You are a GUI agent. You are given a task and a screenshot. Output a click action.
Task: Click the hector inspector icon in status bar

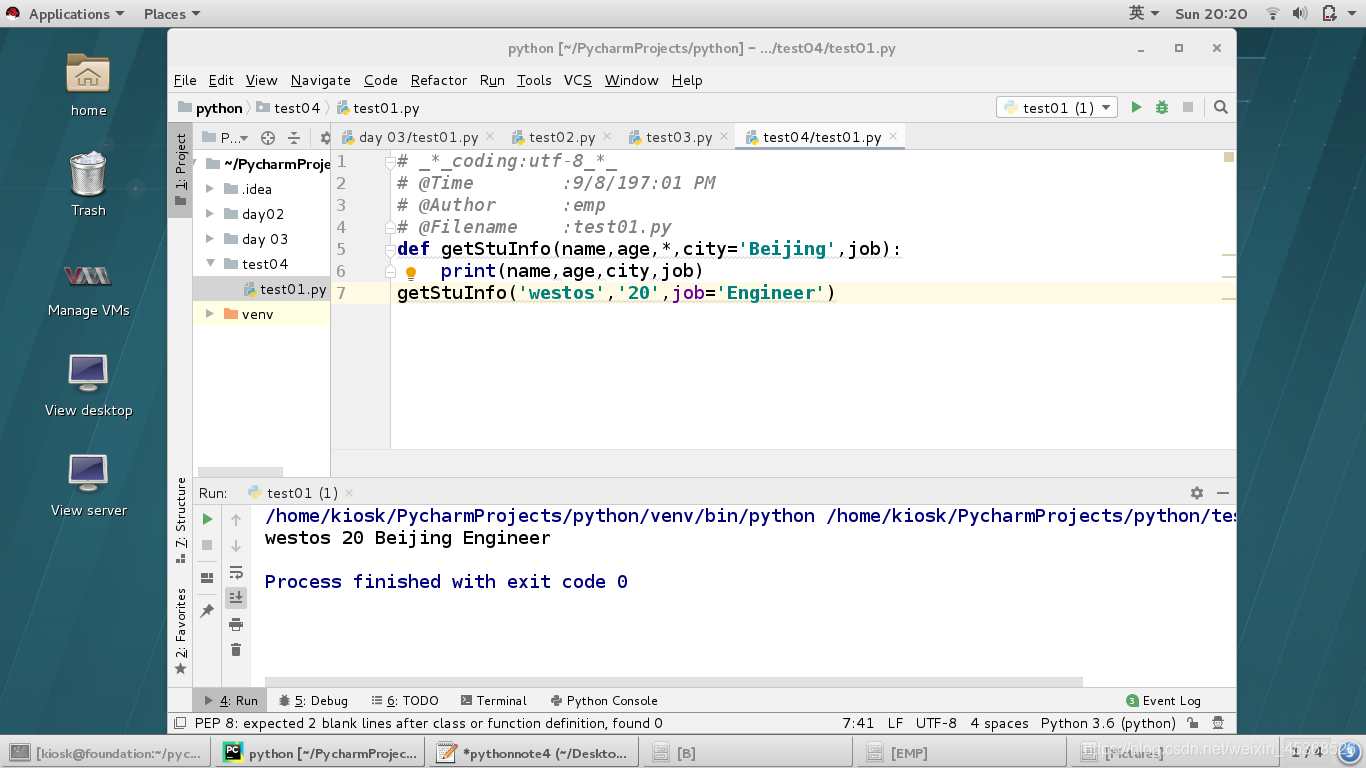click(1218, 723)
